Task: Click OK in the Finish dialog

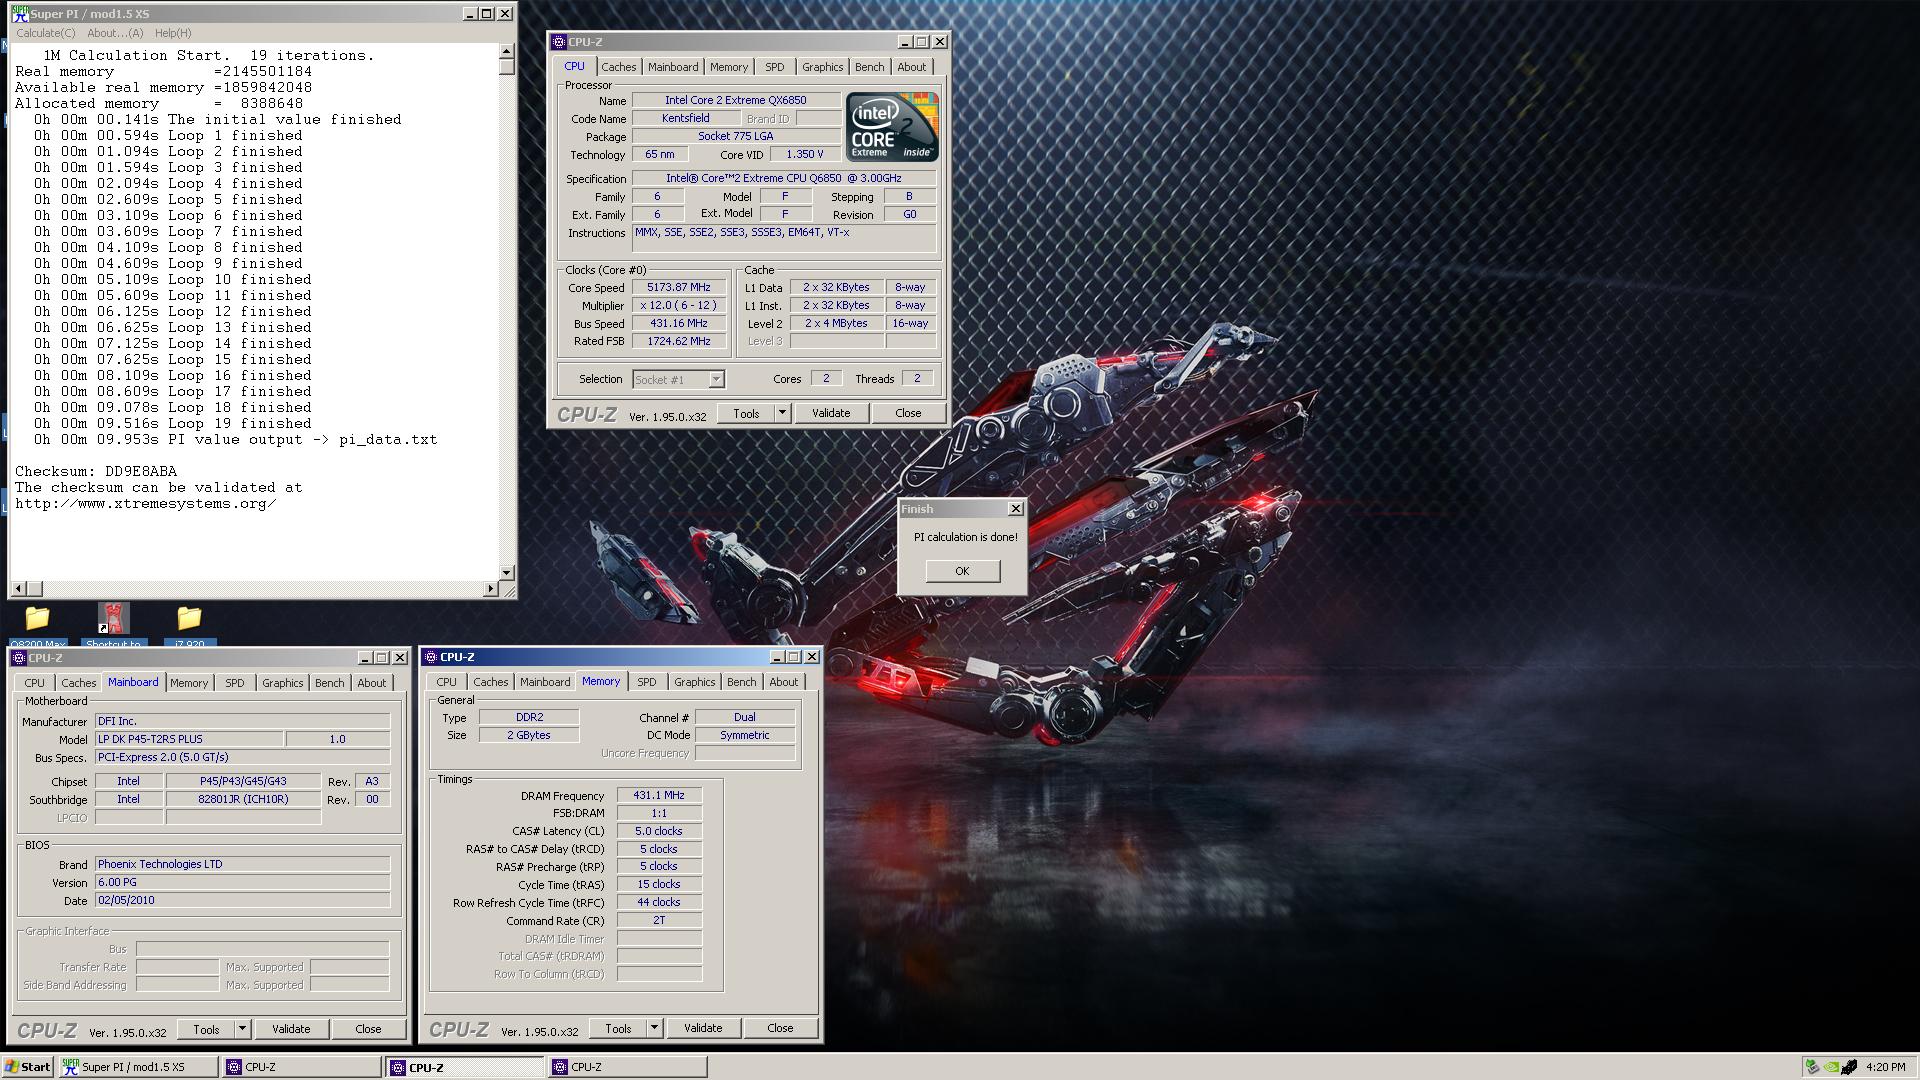Action: pos(962,571)
